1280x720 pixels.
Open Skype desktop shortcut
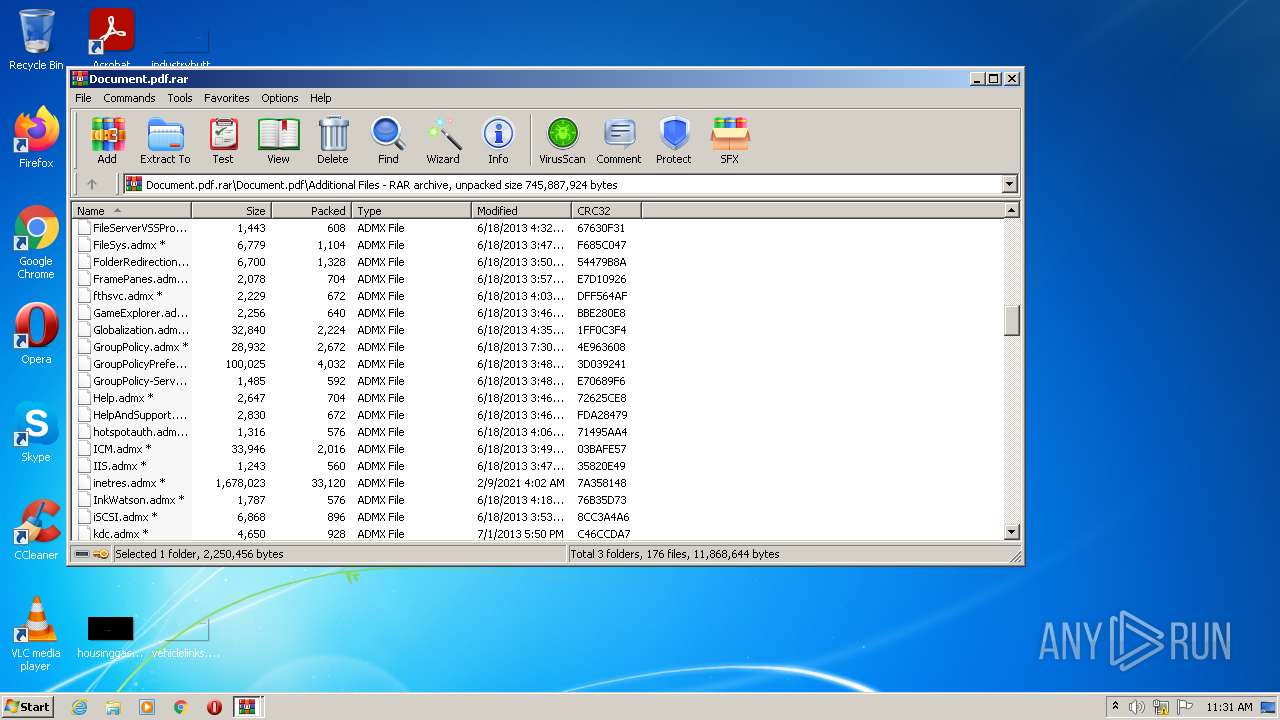coord(36,432)
